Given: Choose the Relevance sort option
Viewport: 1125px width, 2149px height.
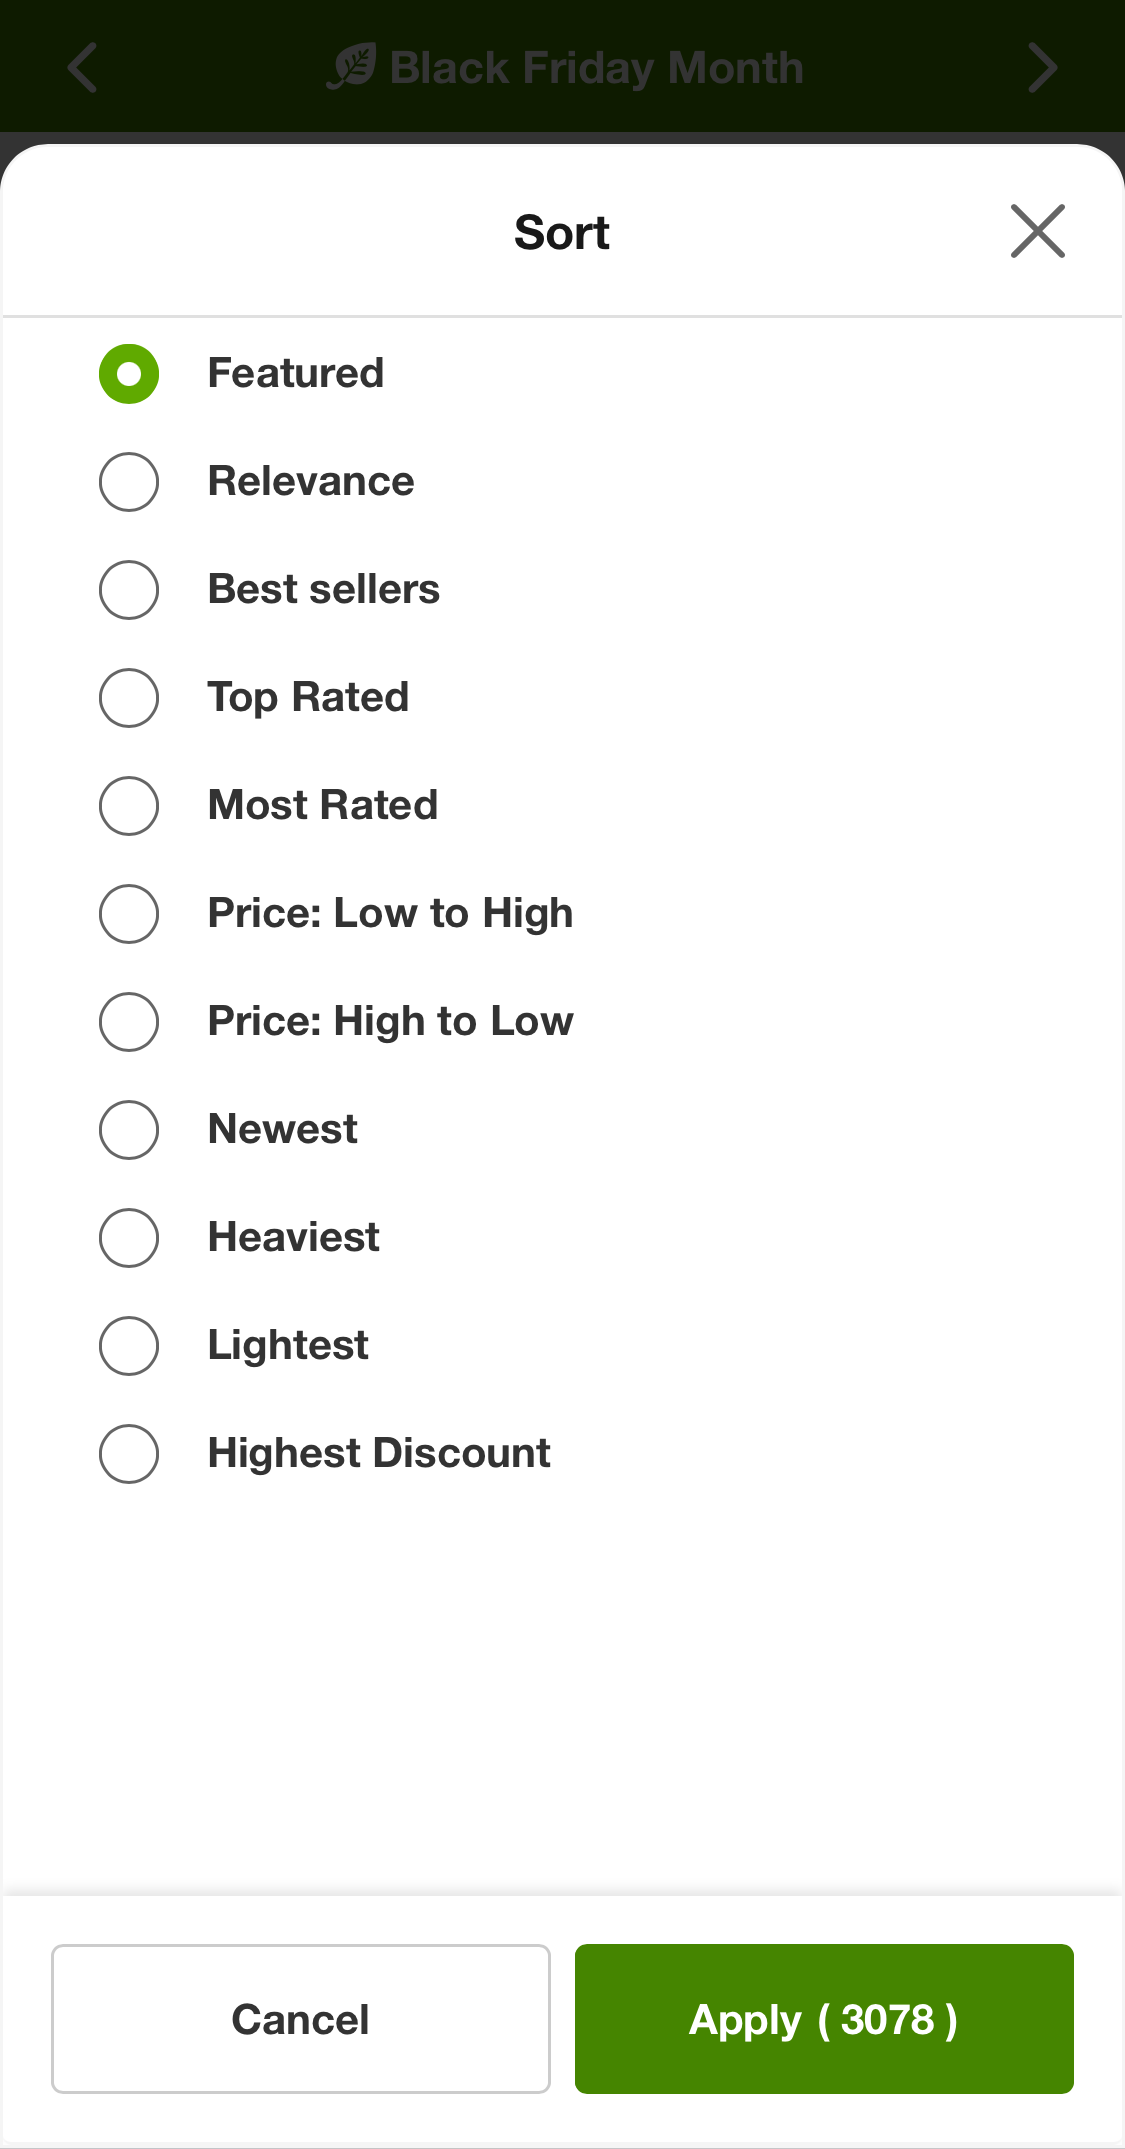Looking at the screenshot, I should (x=129, y=482).
